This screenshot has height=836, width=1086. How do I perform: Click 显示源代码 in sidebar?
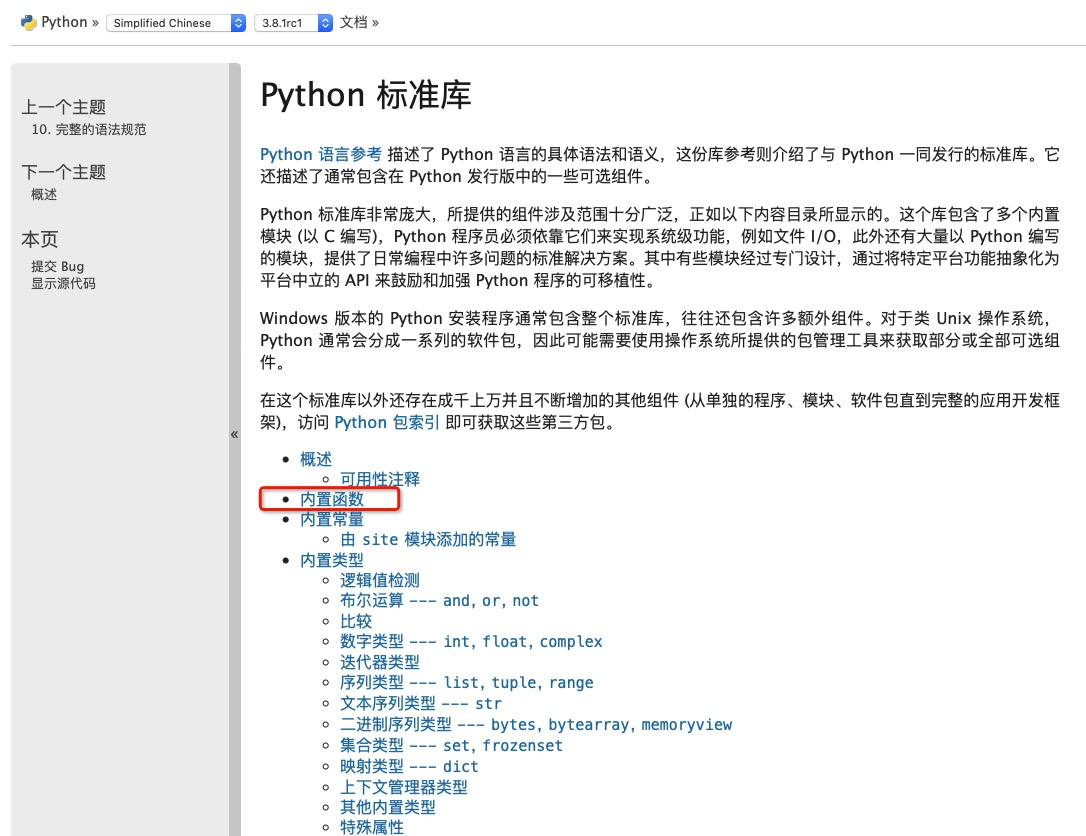(x=63, y=283)
